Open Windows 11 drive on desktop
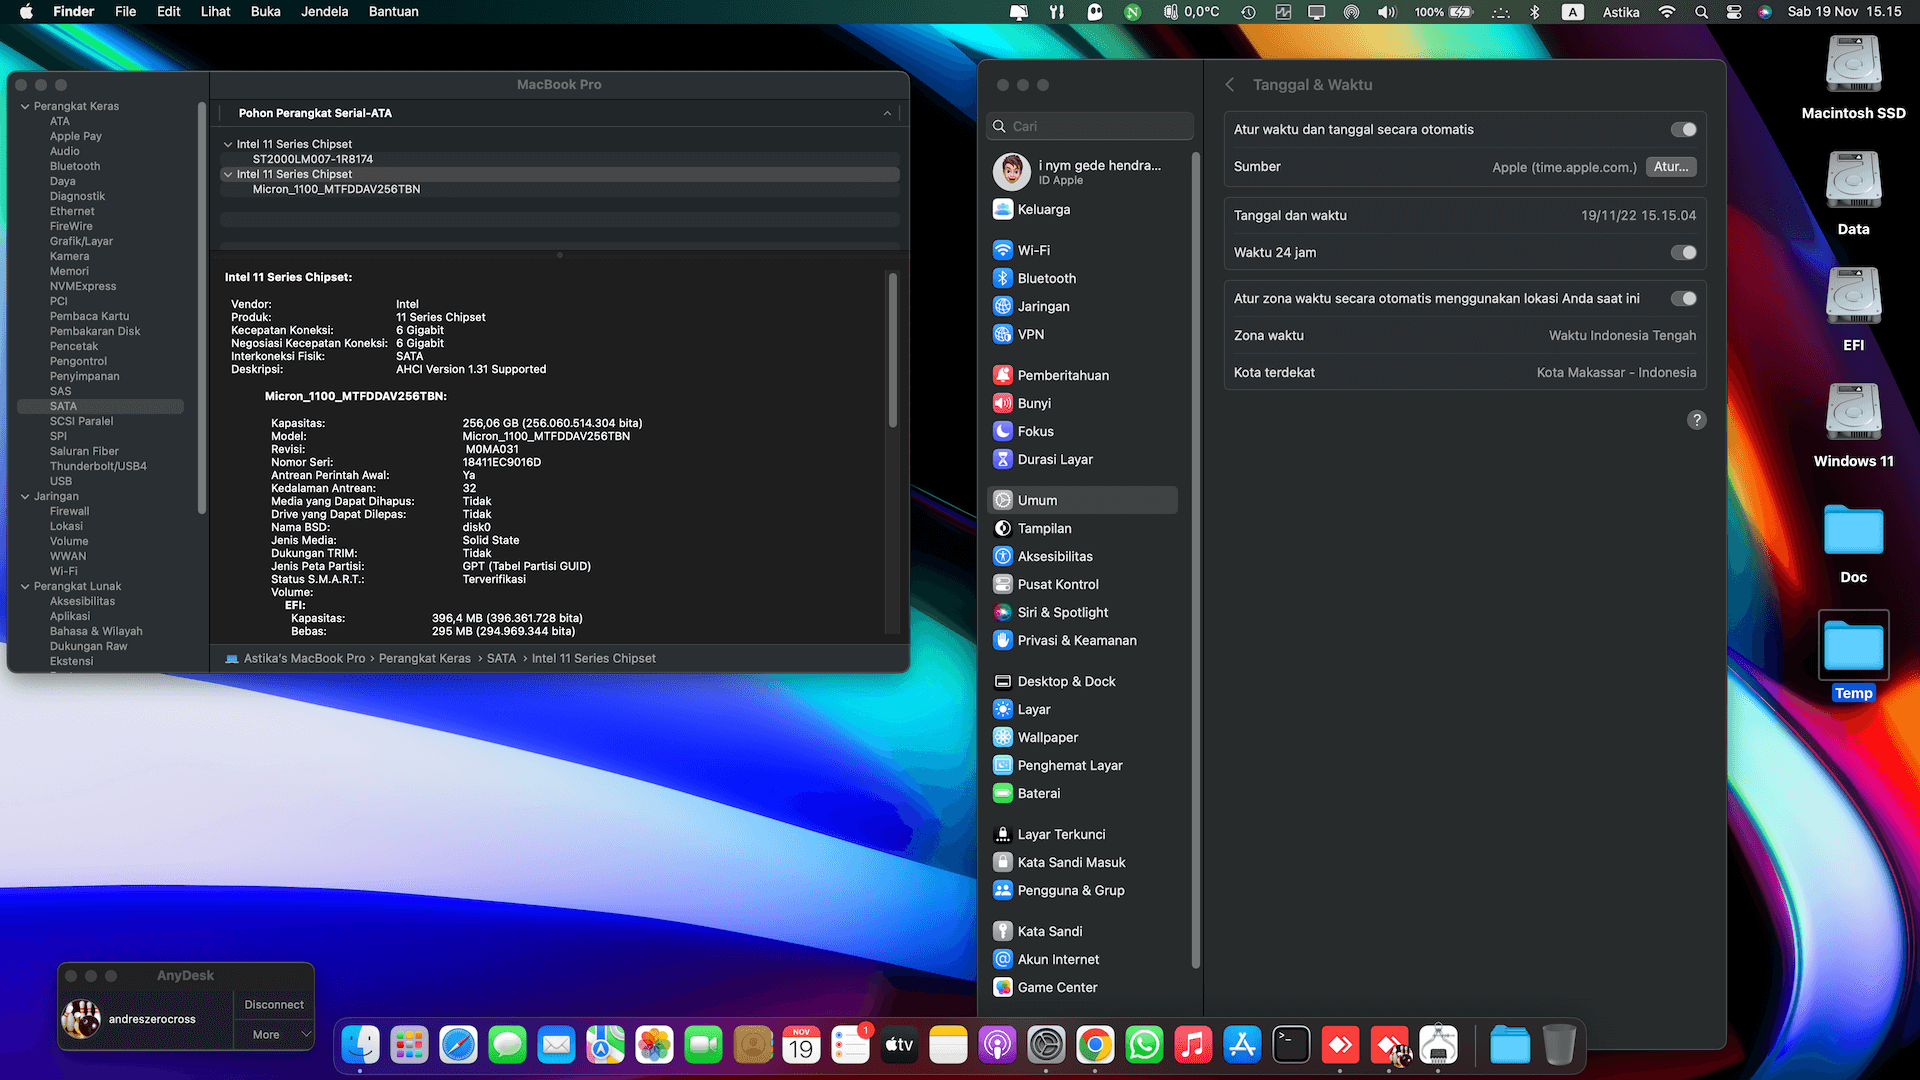 pyautogui.click(x=1853, y=426)
